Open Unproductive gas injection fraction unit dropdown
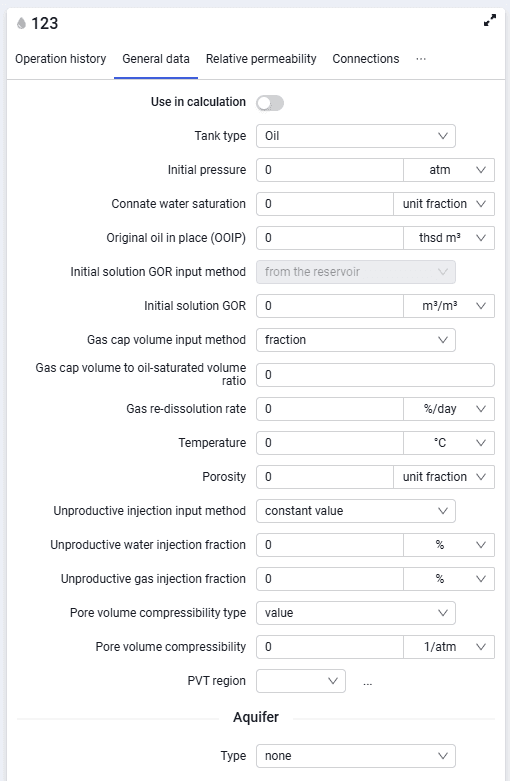 click(449, 579)
